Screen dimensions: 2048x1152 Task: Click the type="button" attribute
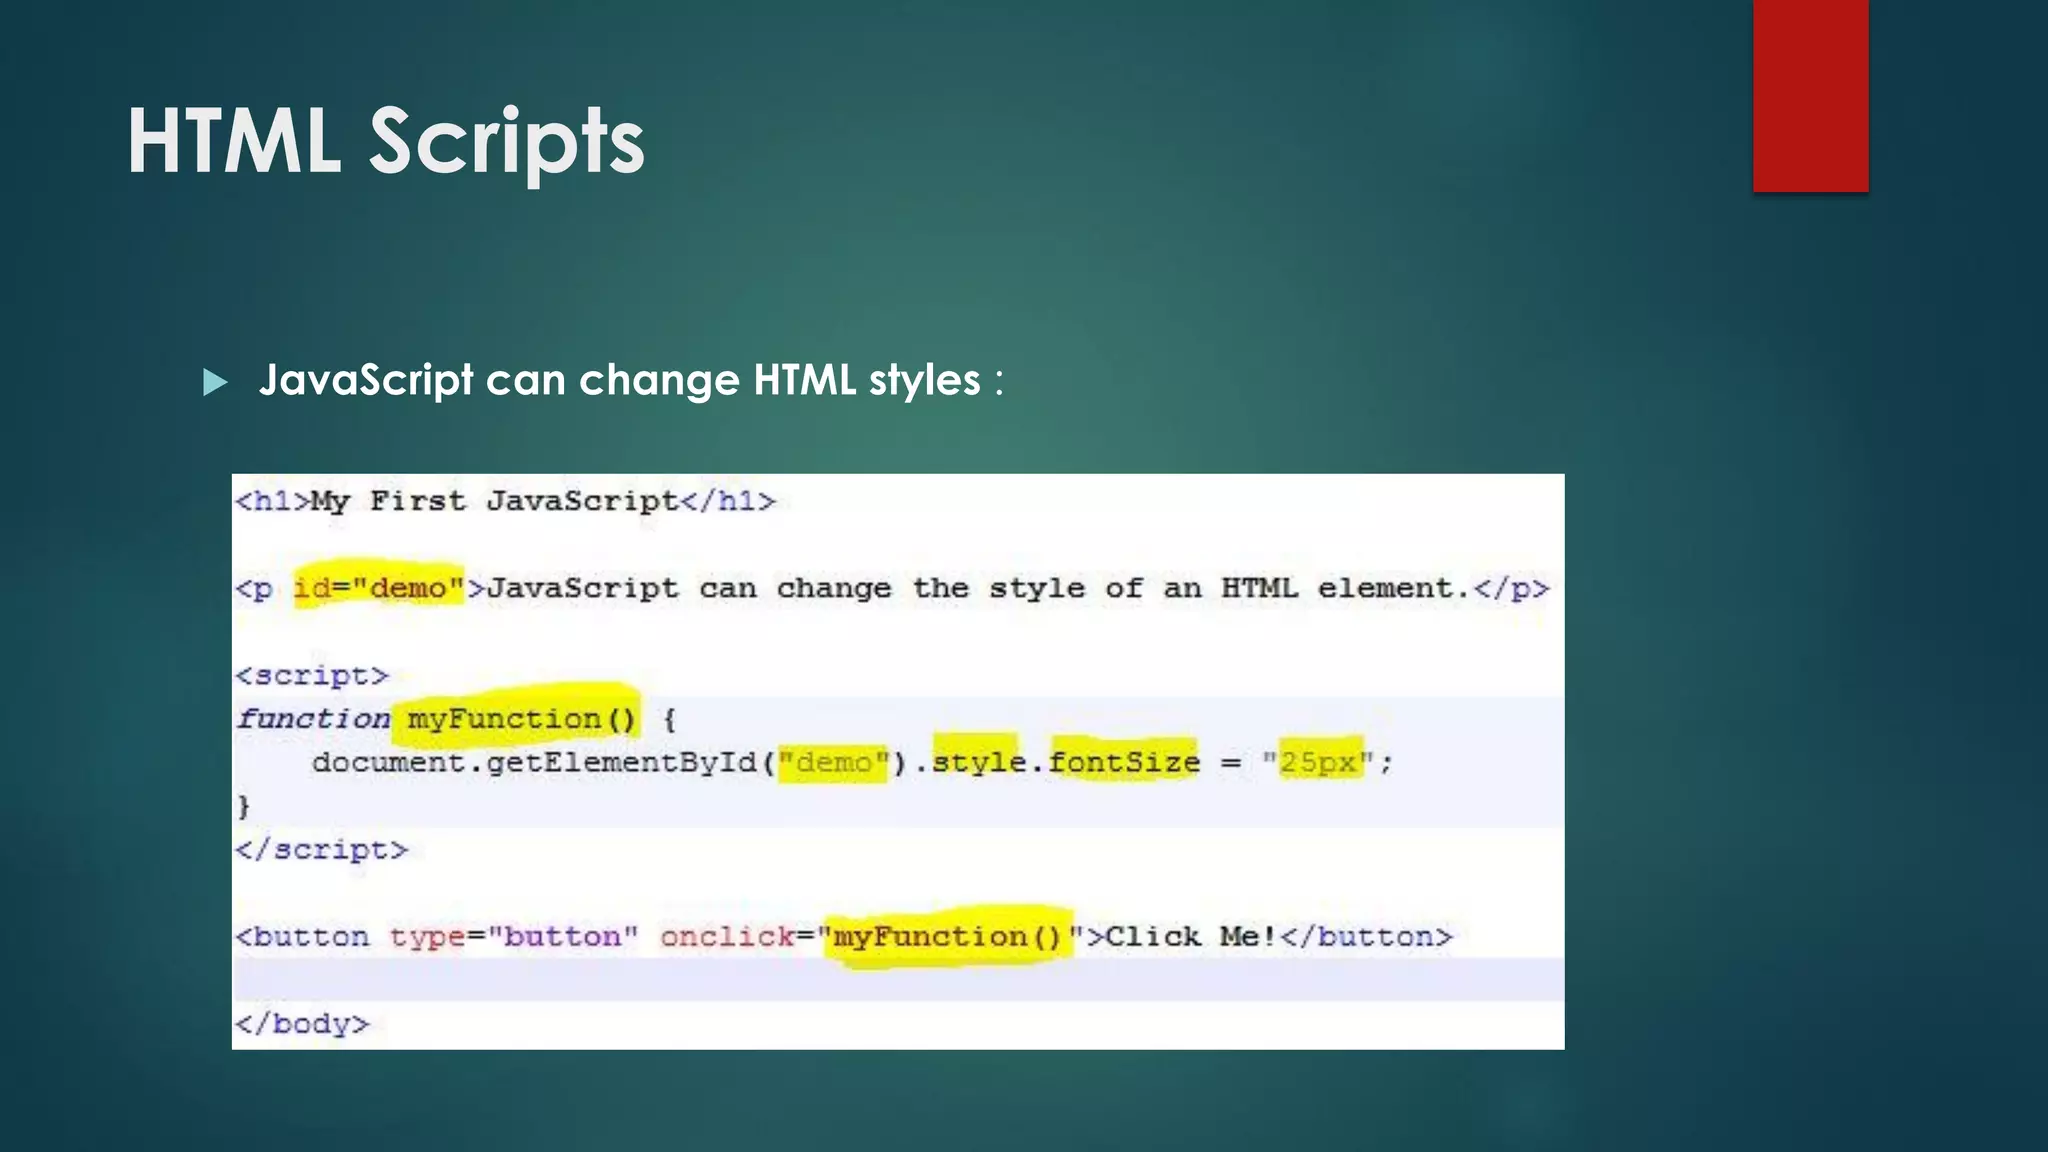513,937
